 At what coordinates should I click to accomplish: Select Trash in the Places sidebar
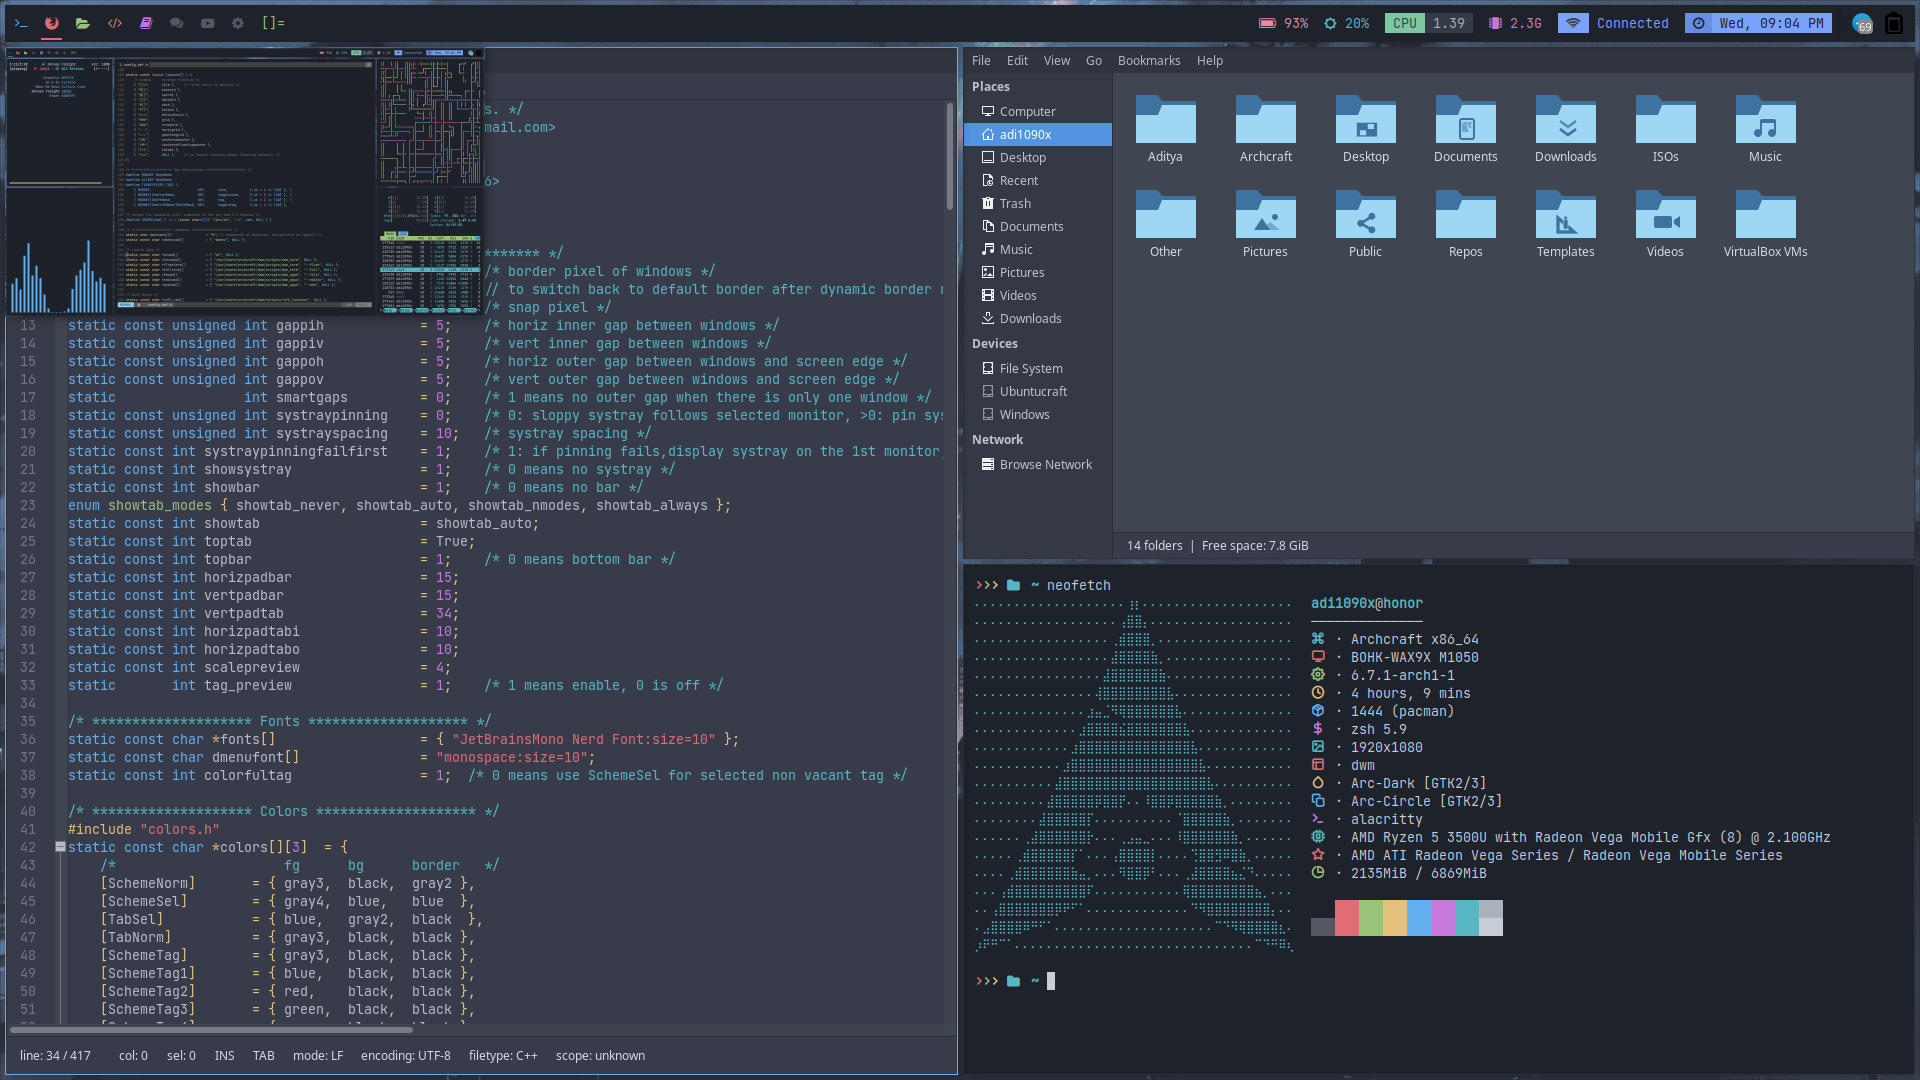pyautogui.click(x=1015, y=204)
